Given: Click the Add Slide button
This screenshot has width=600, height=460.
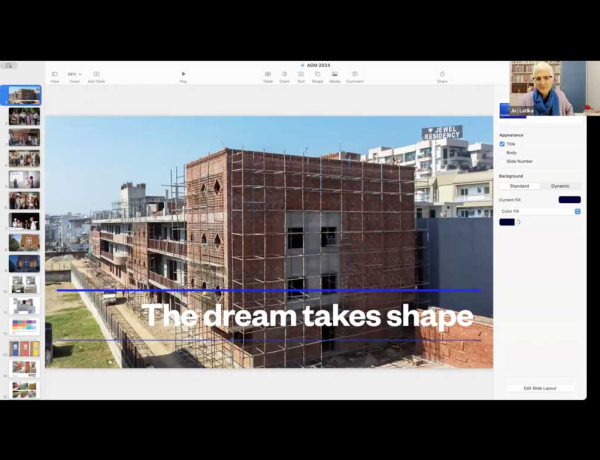Looking at the screenshot, I should [96, 75].
